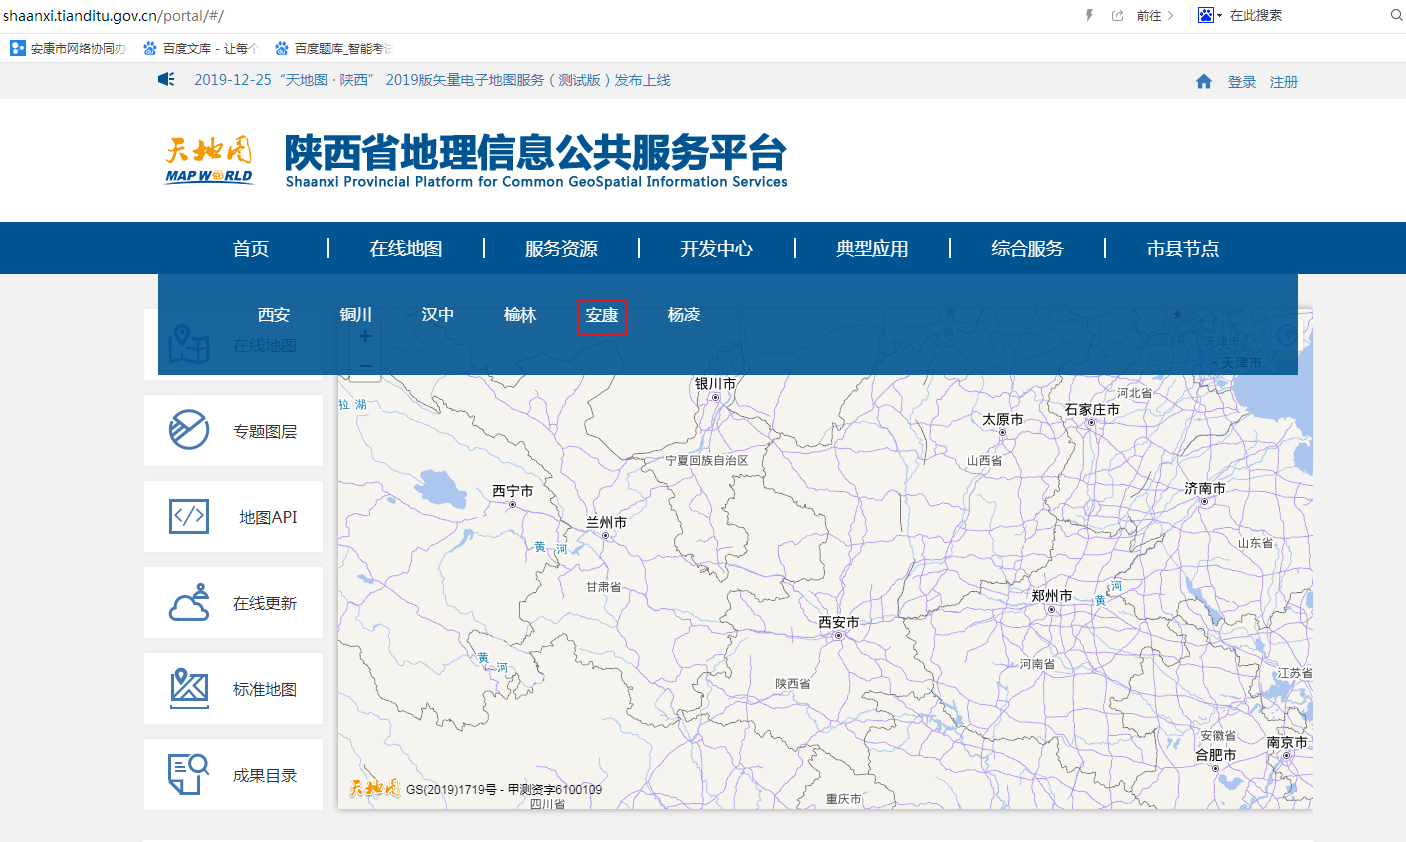Click the 成果目录 search document icon
Viewport: 1406px width, 842px height.
pos(189,774)
